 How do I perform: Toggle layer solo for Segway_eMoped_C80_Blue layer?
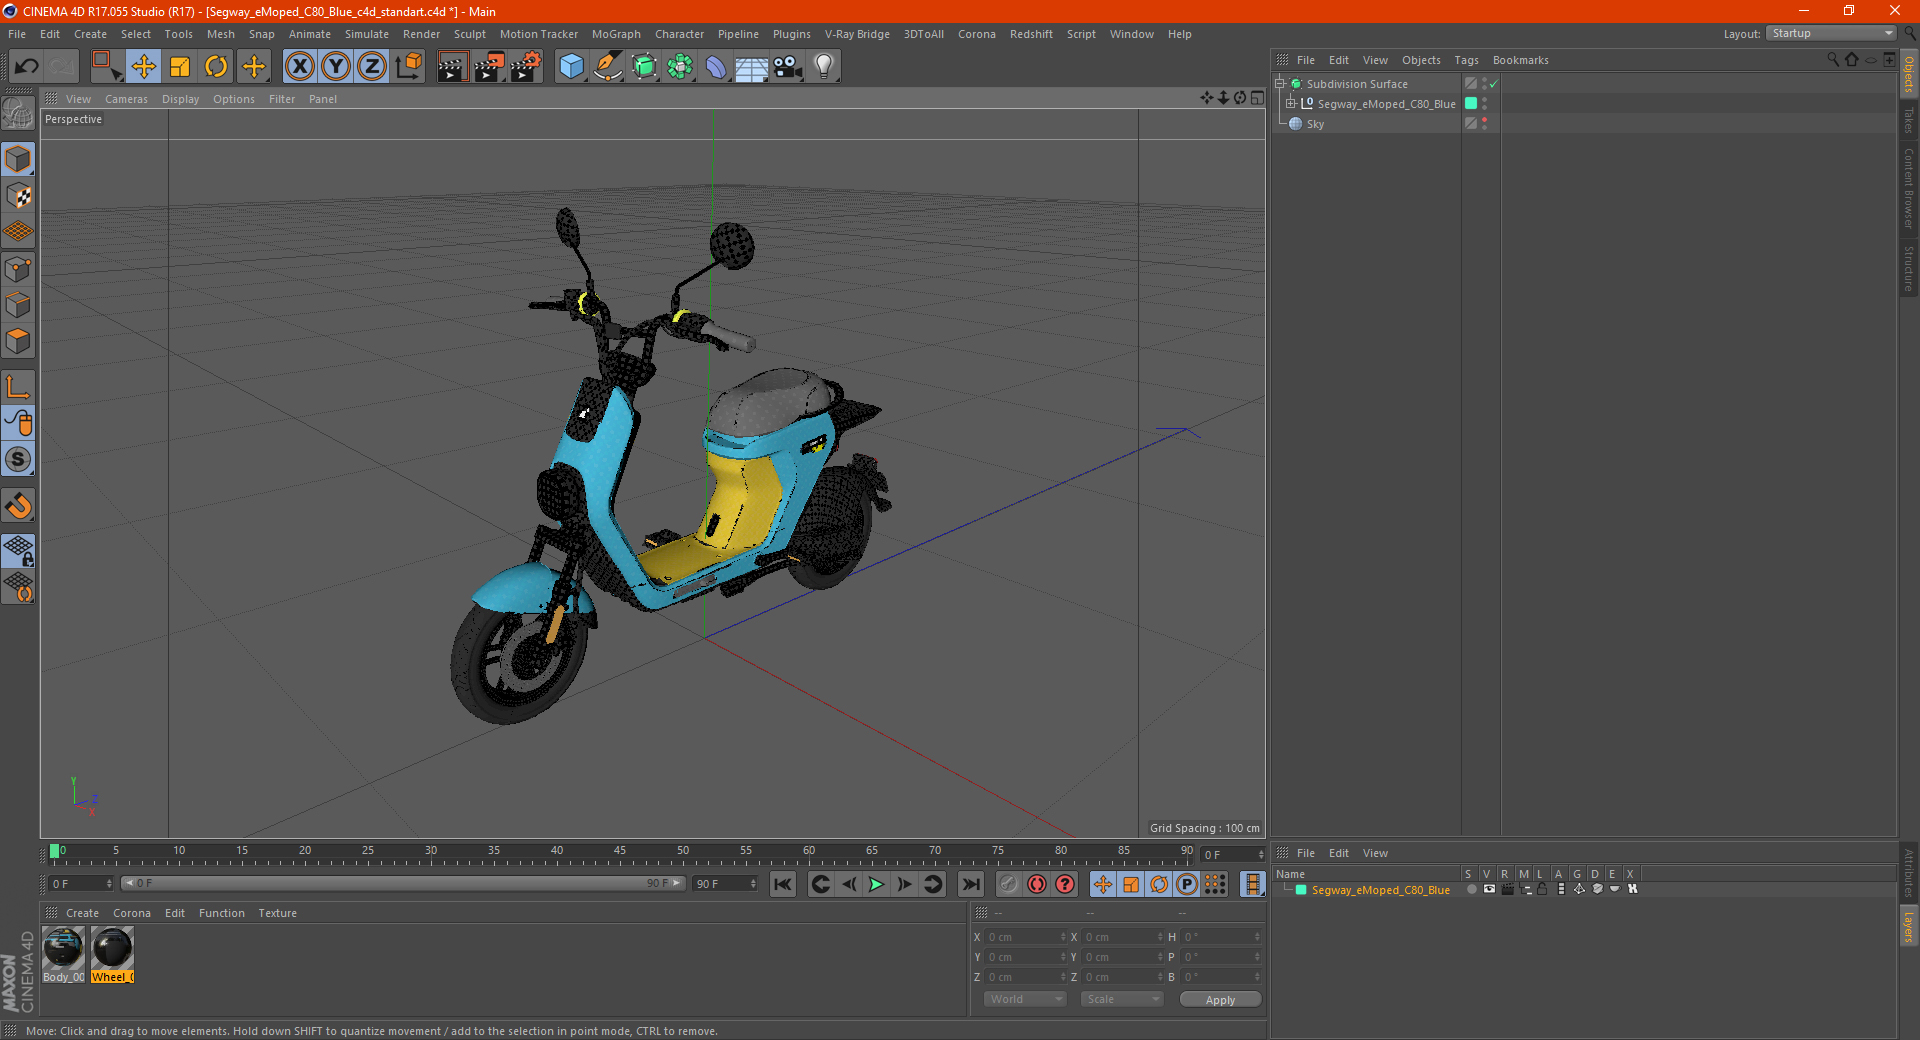coord(1471,889)
